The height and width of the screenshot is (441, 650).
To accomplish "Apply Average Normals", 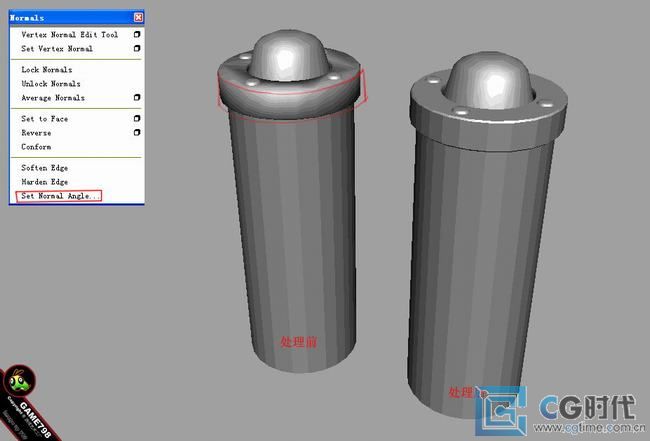I will point(53,98).
